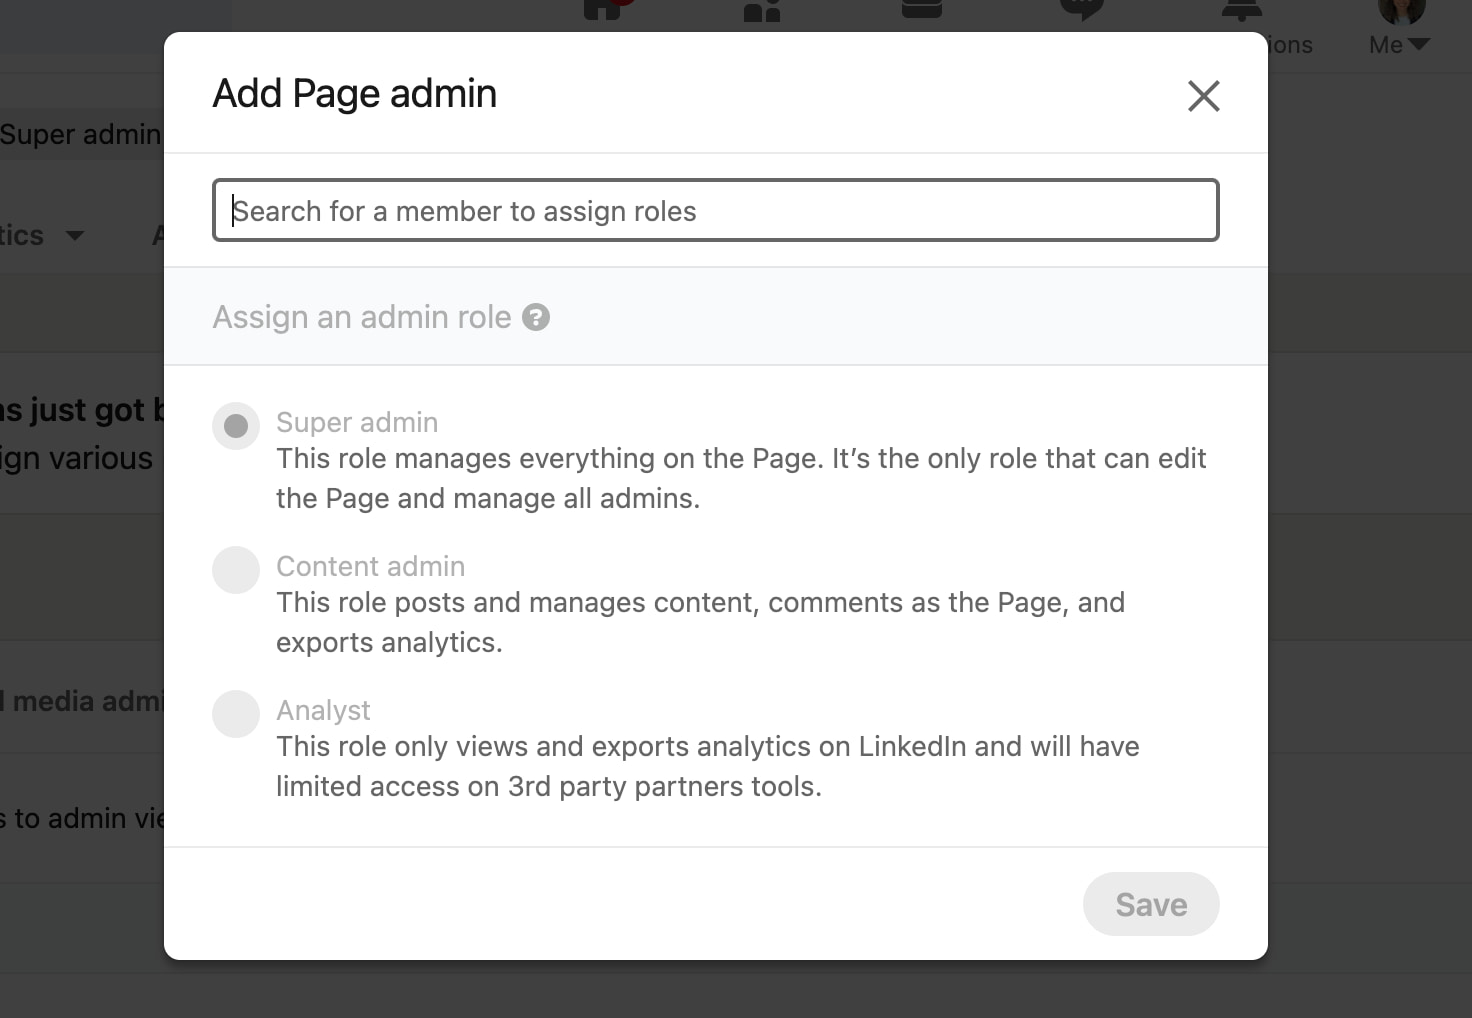Viewport: 1472px width, 1018px height.
Task: Click the Super admin label in the background page
Action: (x=80, y=134)
